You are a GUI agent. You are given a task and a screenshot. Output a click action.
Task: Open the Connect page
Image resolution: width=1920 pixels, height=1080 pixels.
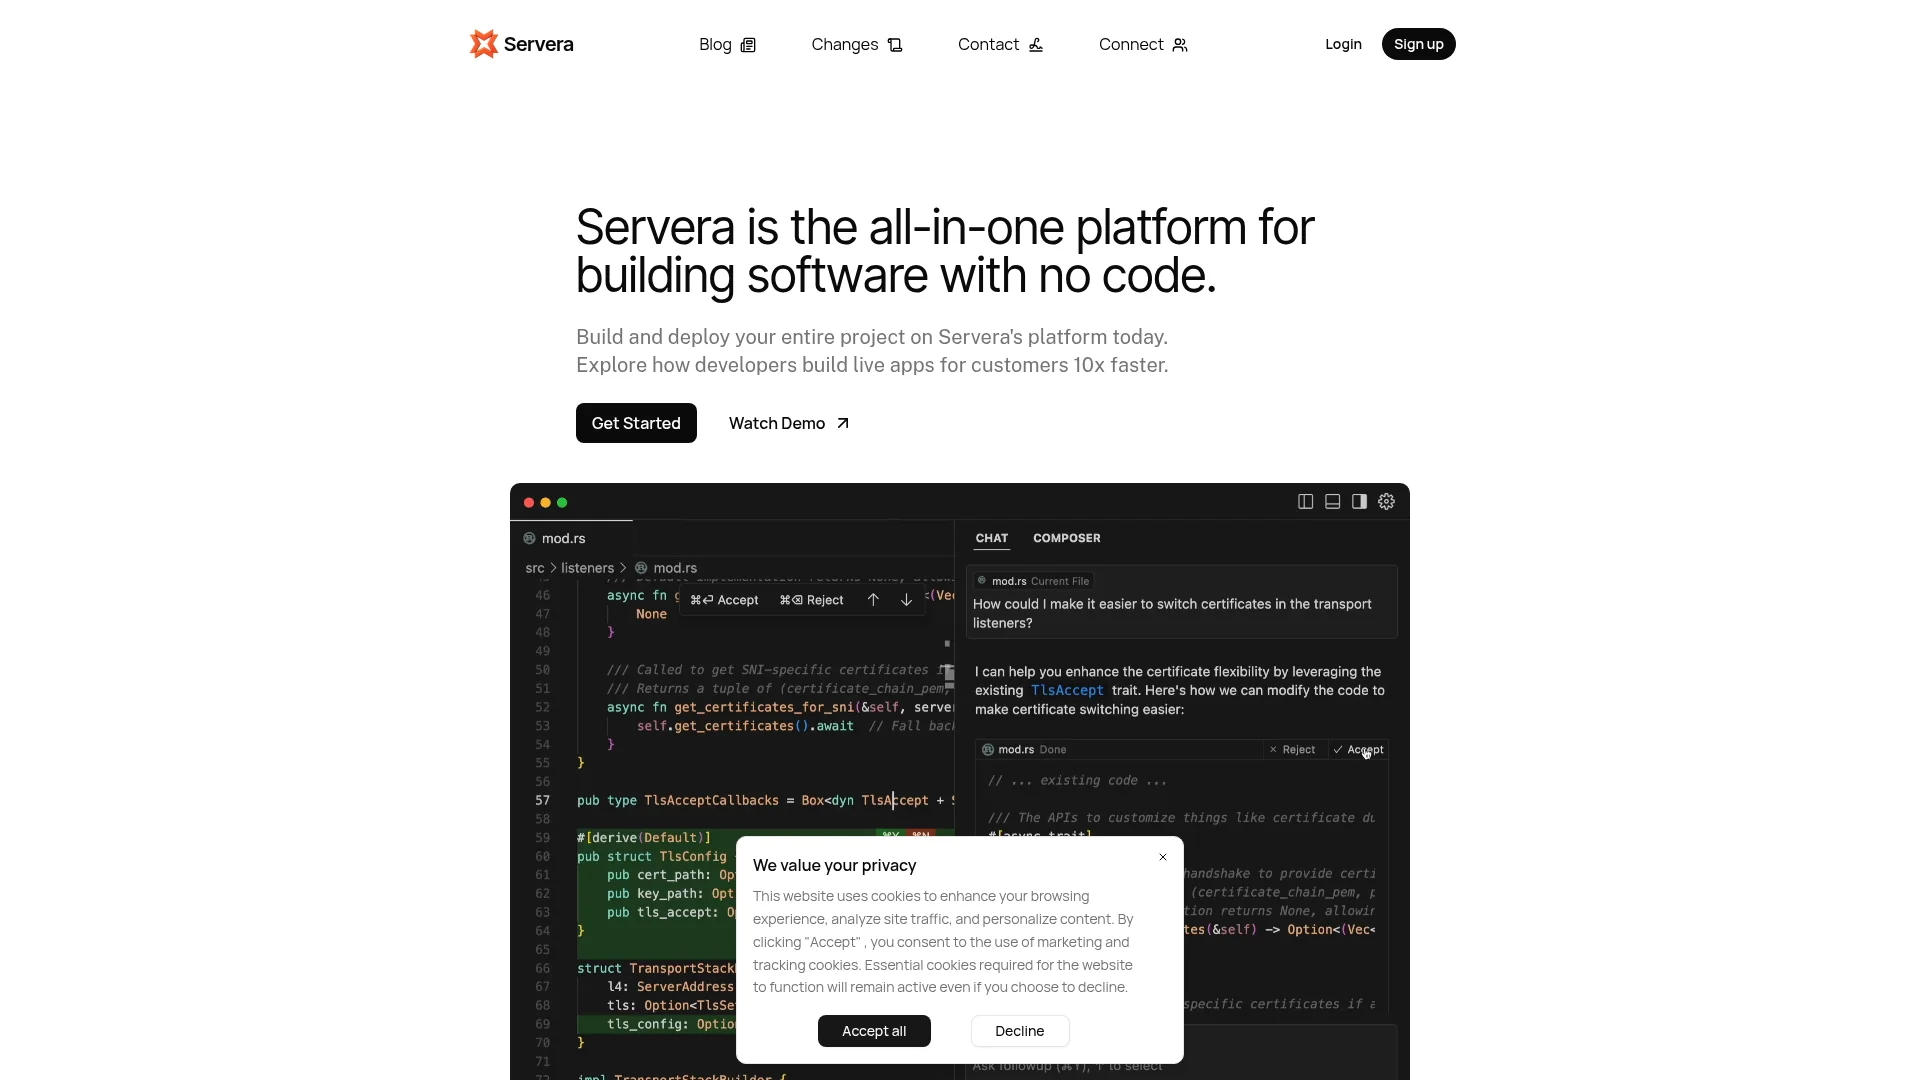1143,44
